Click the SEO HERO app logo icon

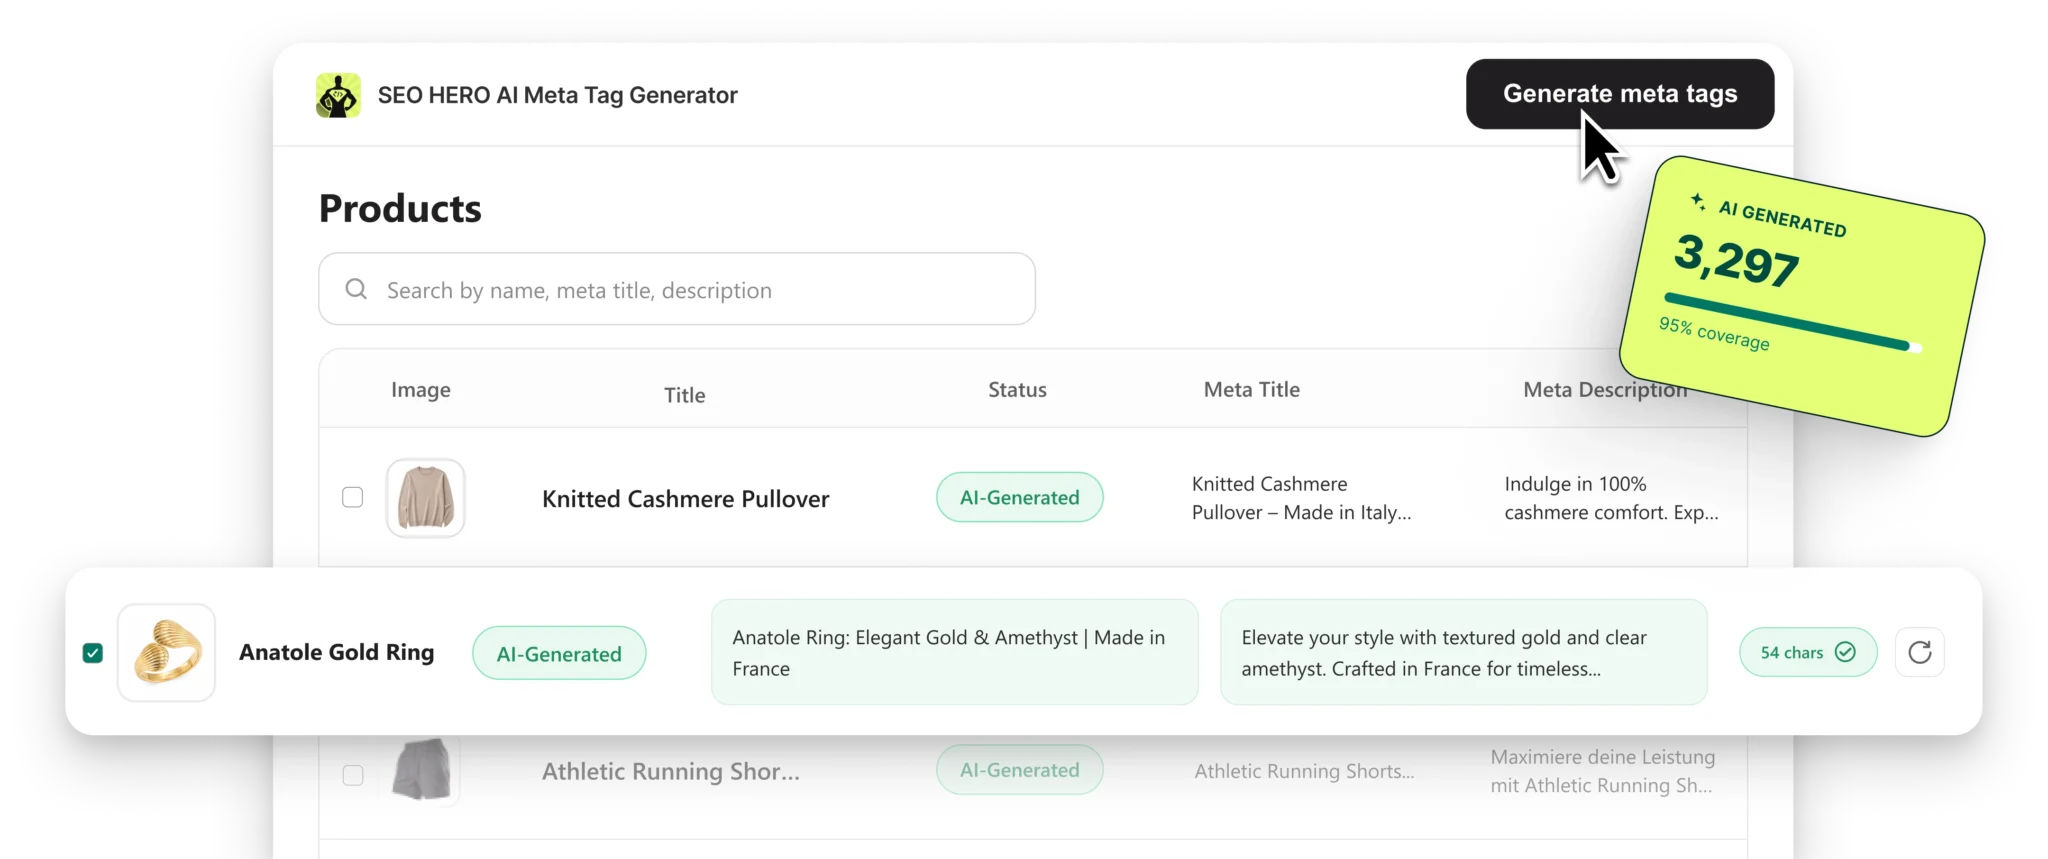click(x=338, y=95)
